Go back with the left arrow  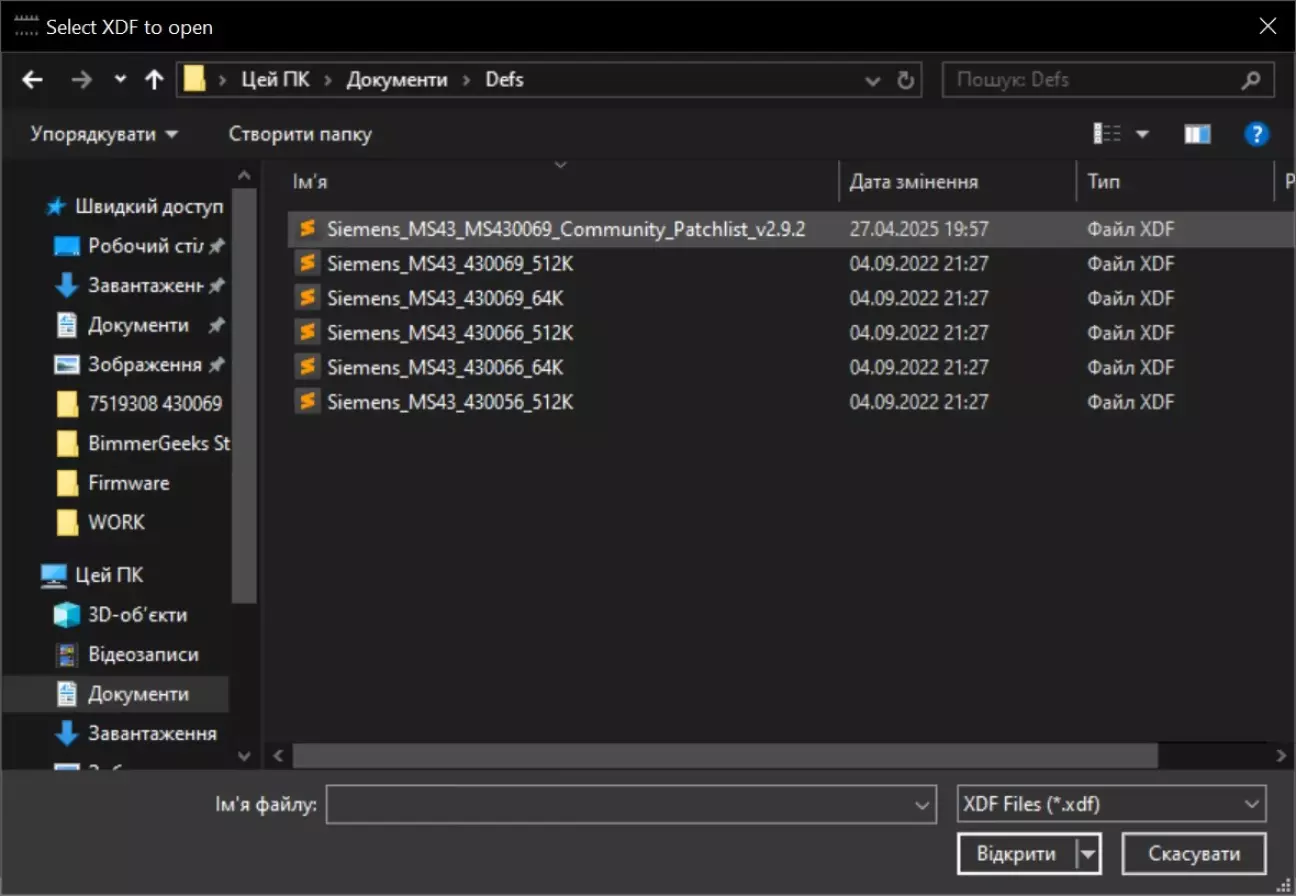[x=32, y=80]
